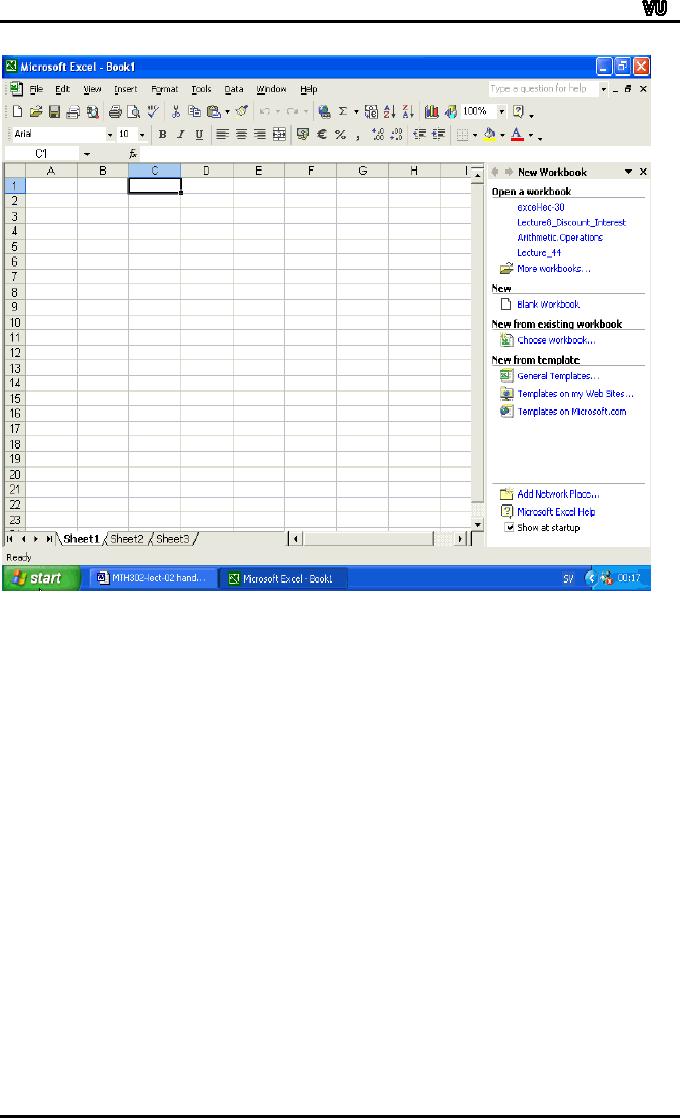Select the Format Painter brush icon
The width and height of the screenshot is (680, 1119).
[x=242, y=111]
